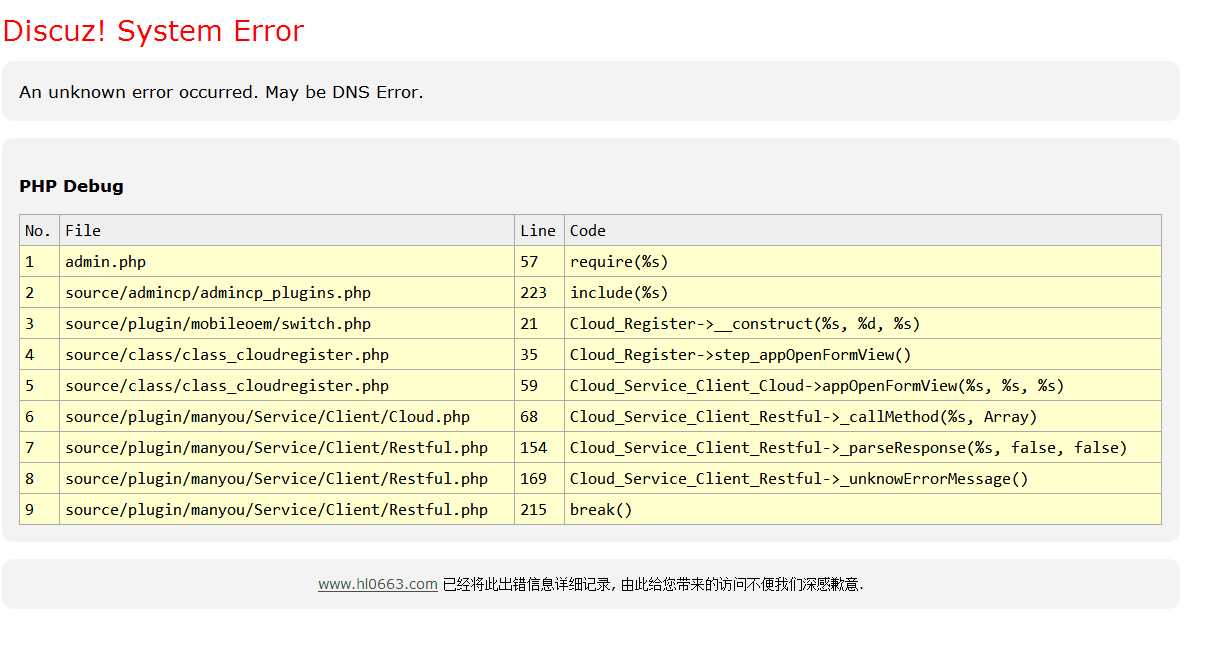1217x668 pixels.
Task: Select source/adminncp/admincp_plugins.php cell
Action: tap(287, 293)
